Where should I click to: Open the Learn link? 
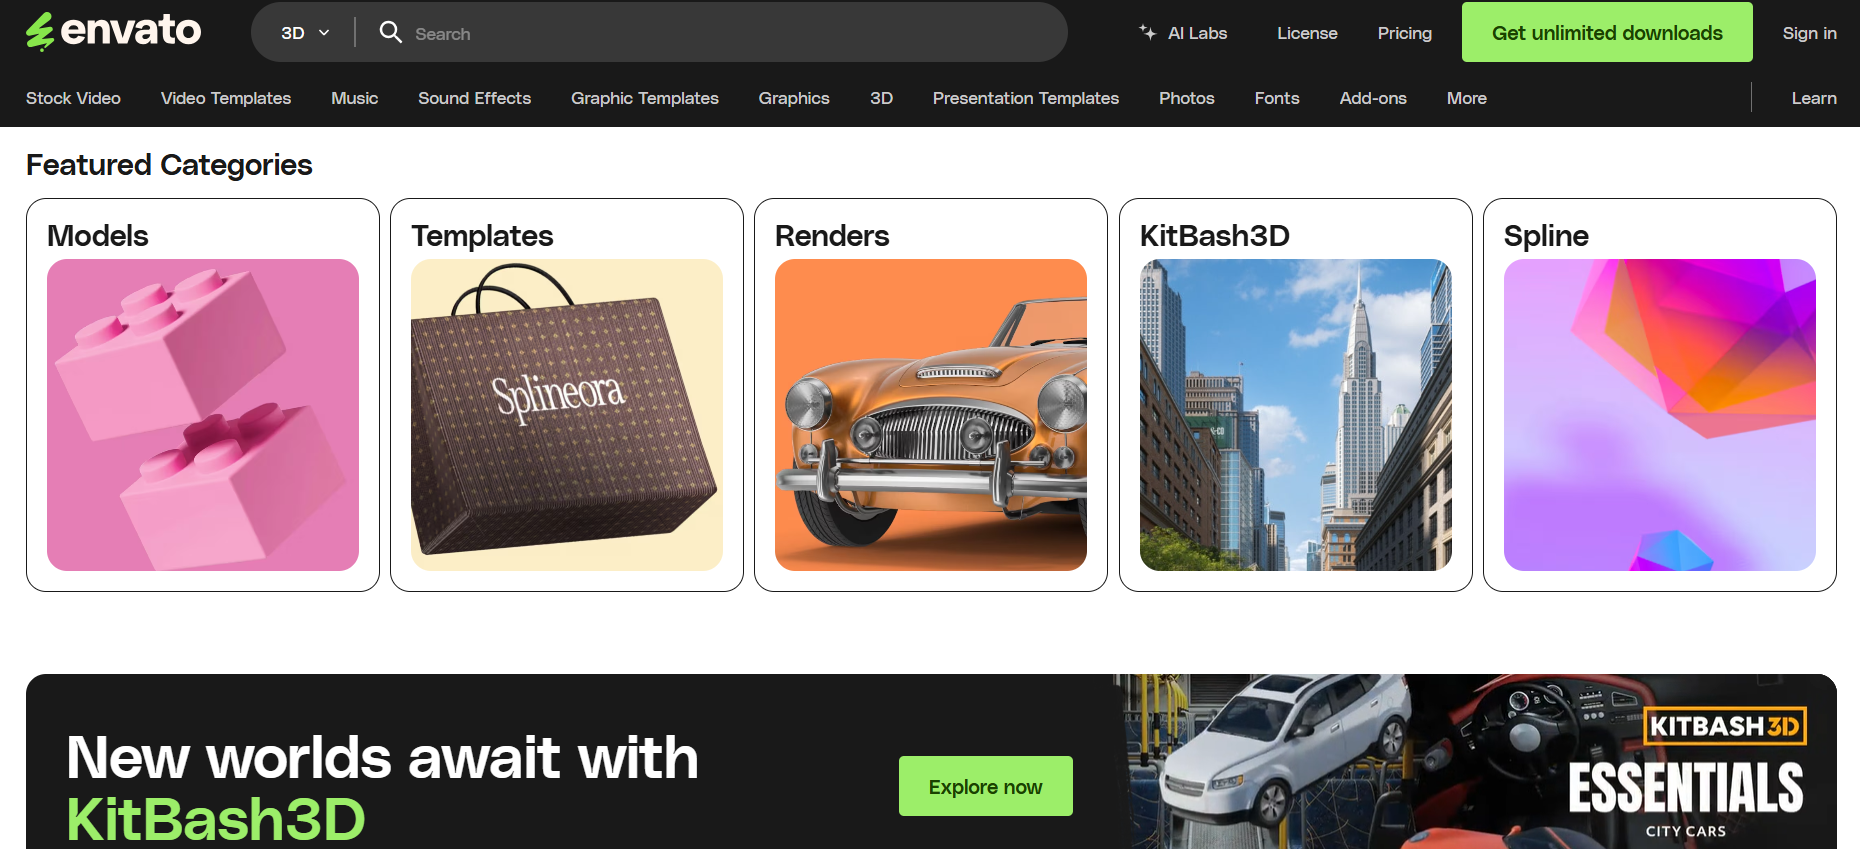coord(1814,98)
